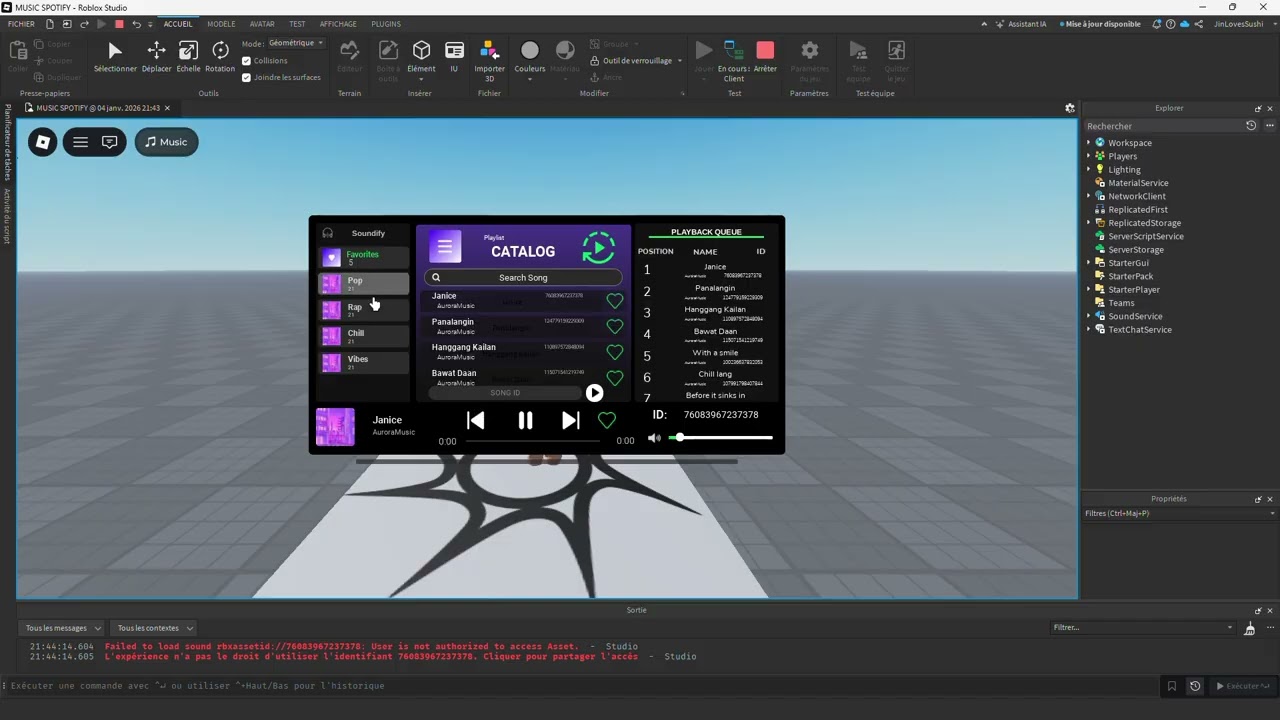Viewport: 1280px width, 720px height.
Task: Open Importer 3D
Action: point(489,61)
